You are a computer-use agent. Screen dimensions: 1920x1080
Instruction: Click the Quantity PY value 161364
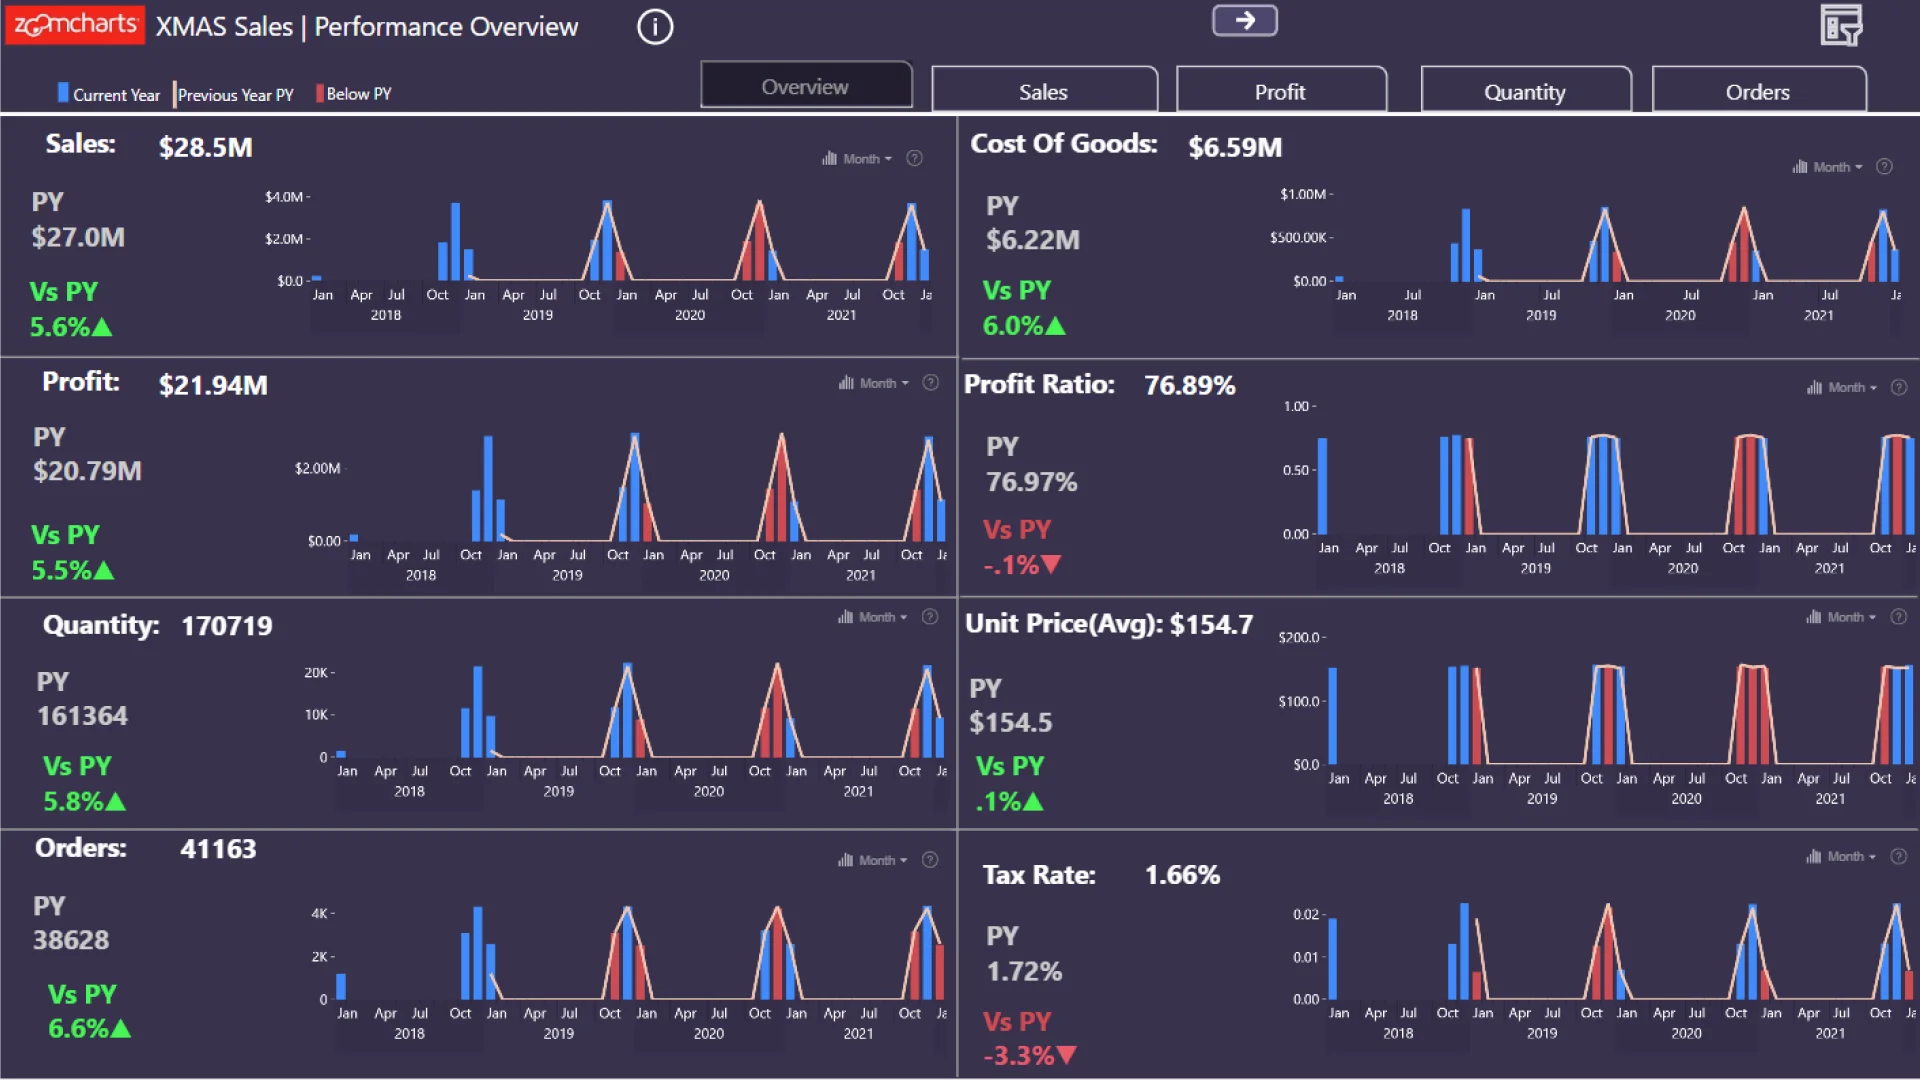coord(83,716)
